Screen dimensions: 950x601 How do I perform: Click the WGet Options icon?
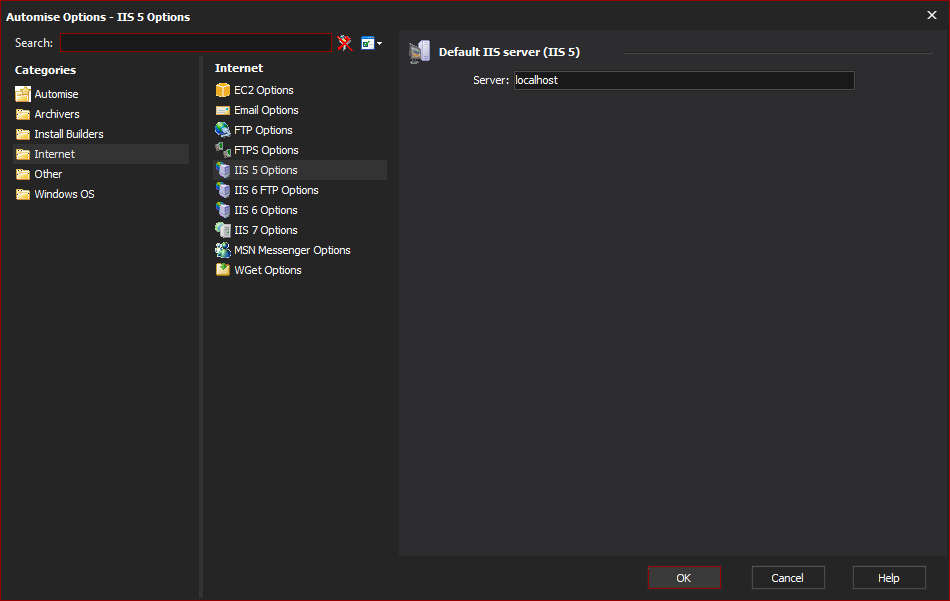223,270
